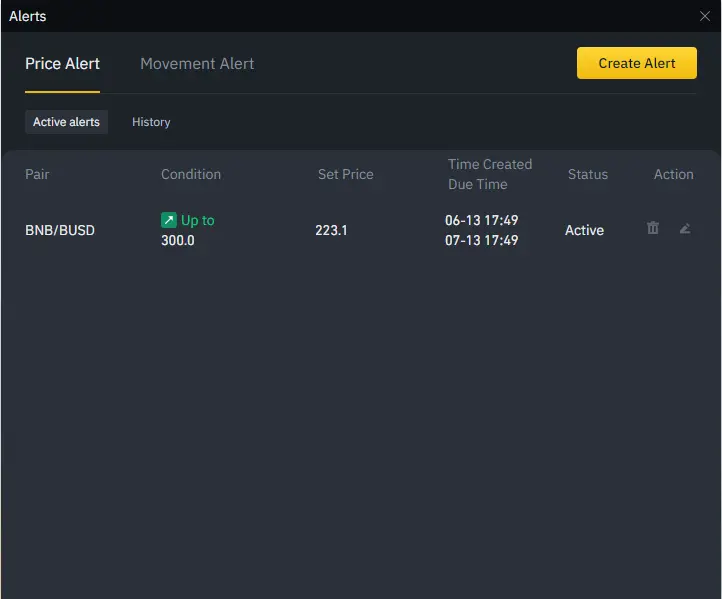
Task: Select the Price Alert tab
Action: [62, 64]
